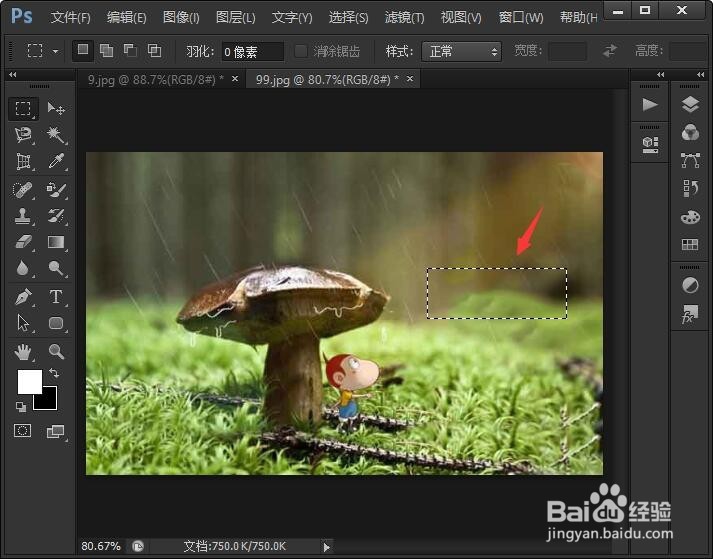713x559 pixels.
Task: Select the Dodge tool
Action: 56,268
